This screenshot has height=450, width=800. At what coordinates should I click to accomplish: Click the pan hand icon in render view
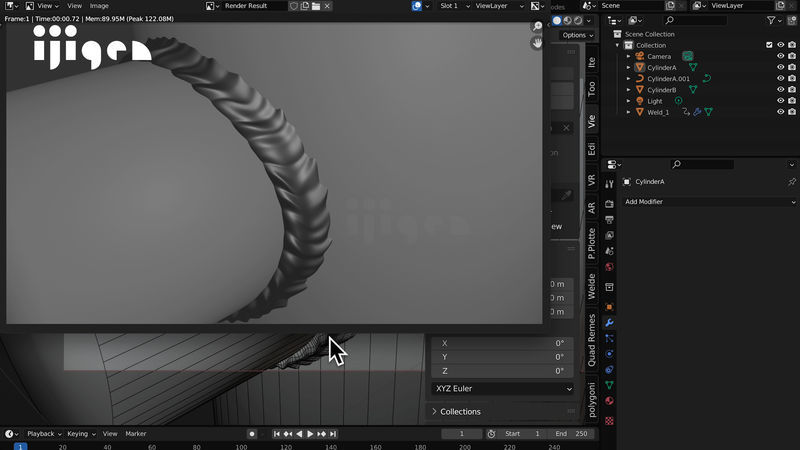(x=537, y=43)
